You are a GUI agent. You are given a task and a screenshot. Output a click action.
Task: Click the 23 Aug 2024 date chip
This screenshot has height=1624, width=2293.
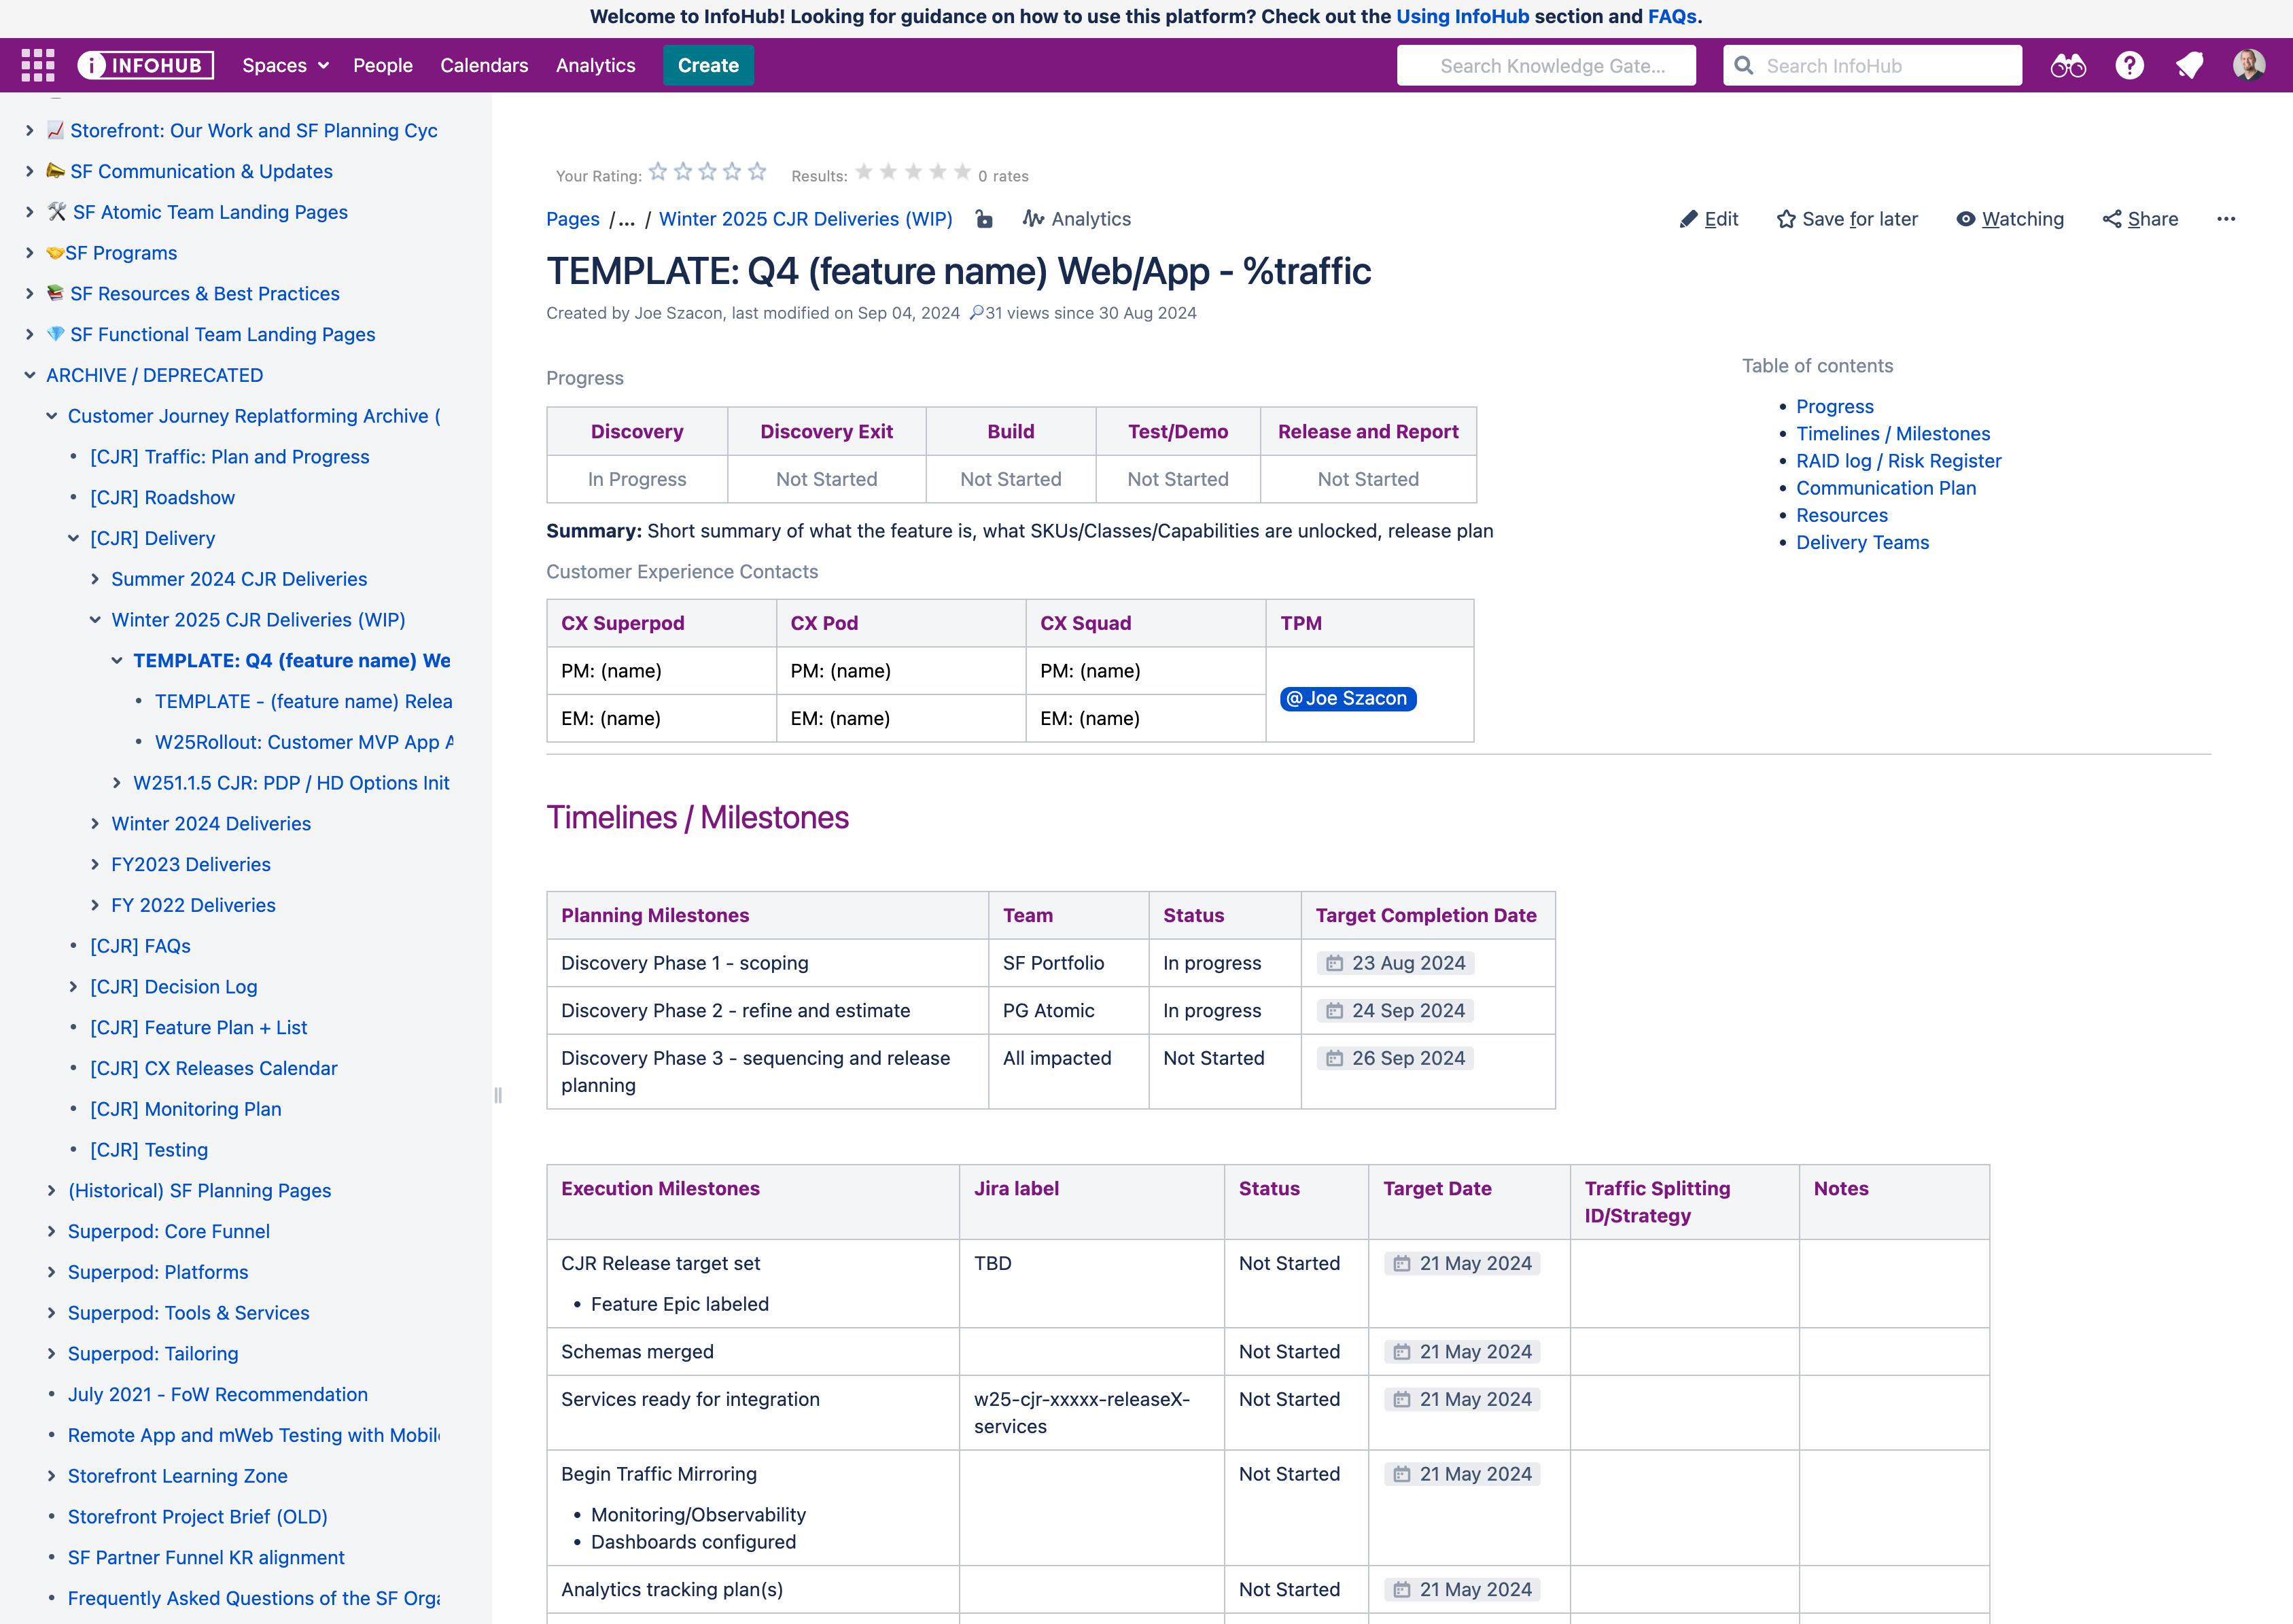(x=1395, y=963)
